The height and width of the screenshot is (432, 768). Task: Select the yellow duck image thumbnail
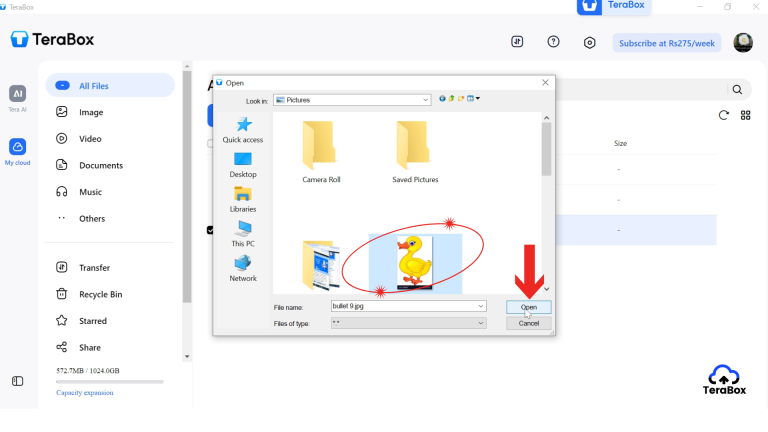coord(415,263)
